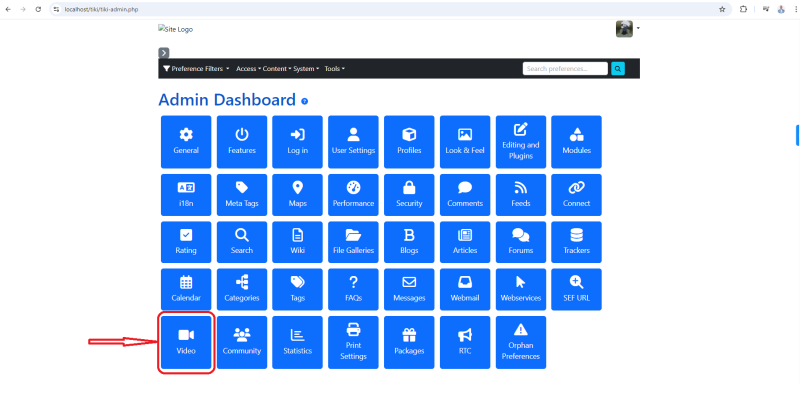Open the General admin panel
Image resolution: width=800 pixels, height=400 pixels.
click(186, 142)
